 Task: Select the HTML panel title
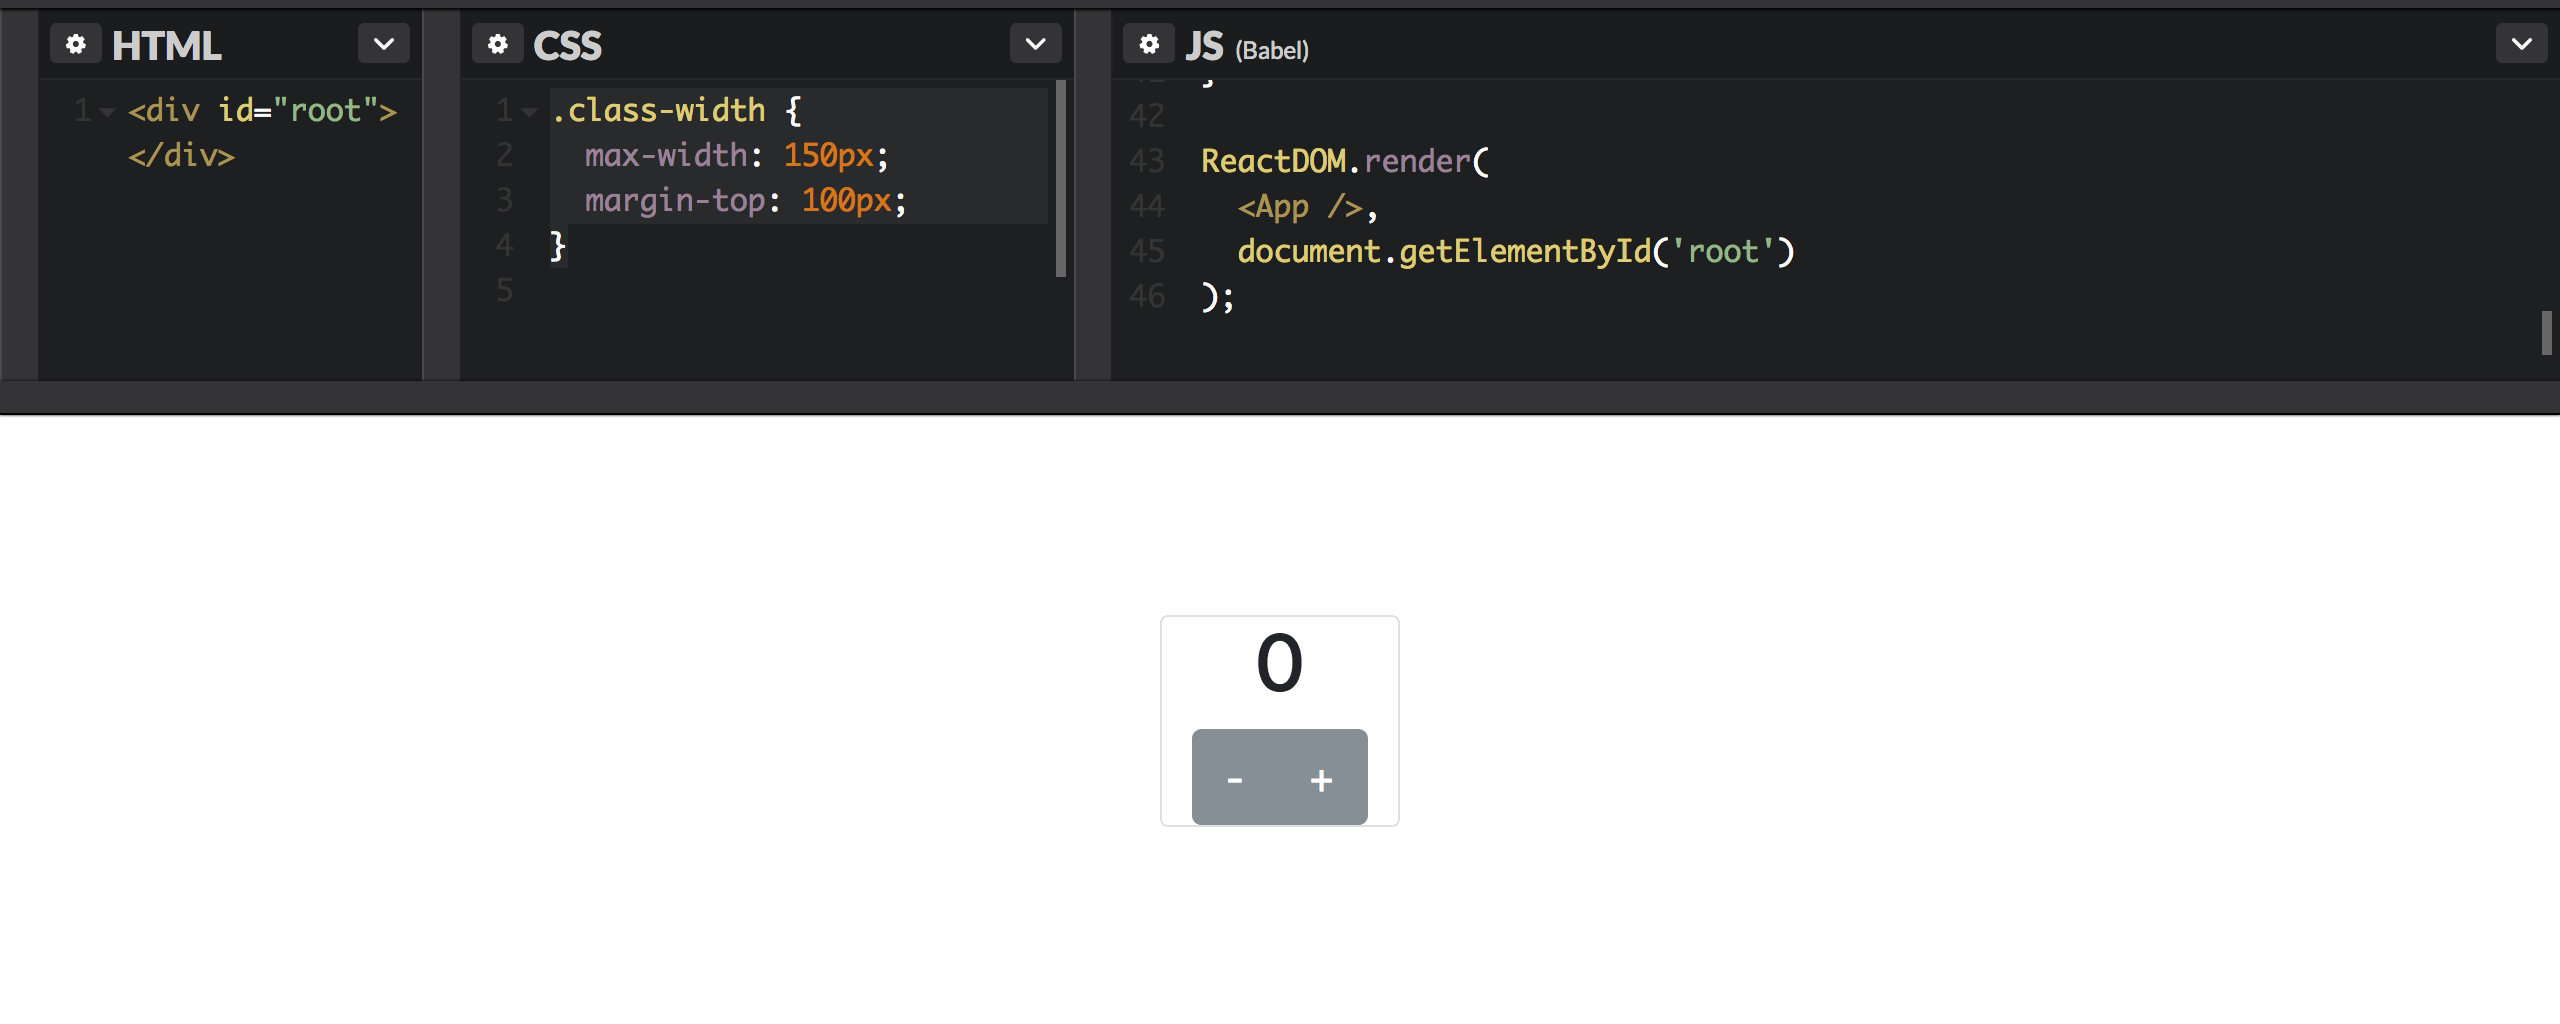click(167, 46)
